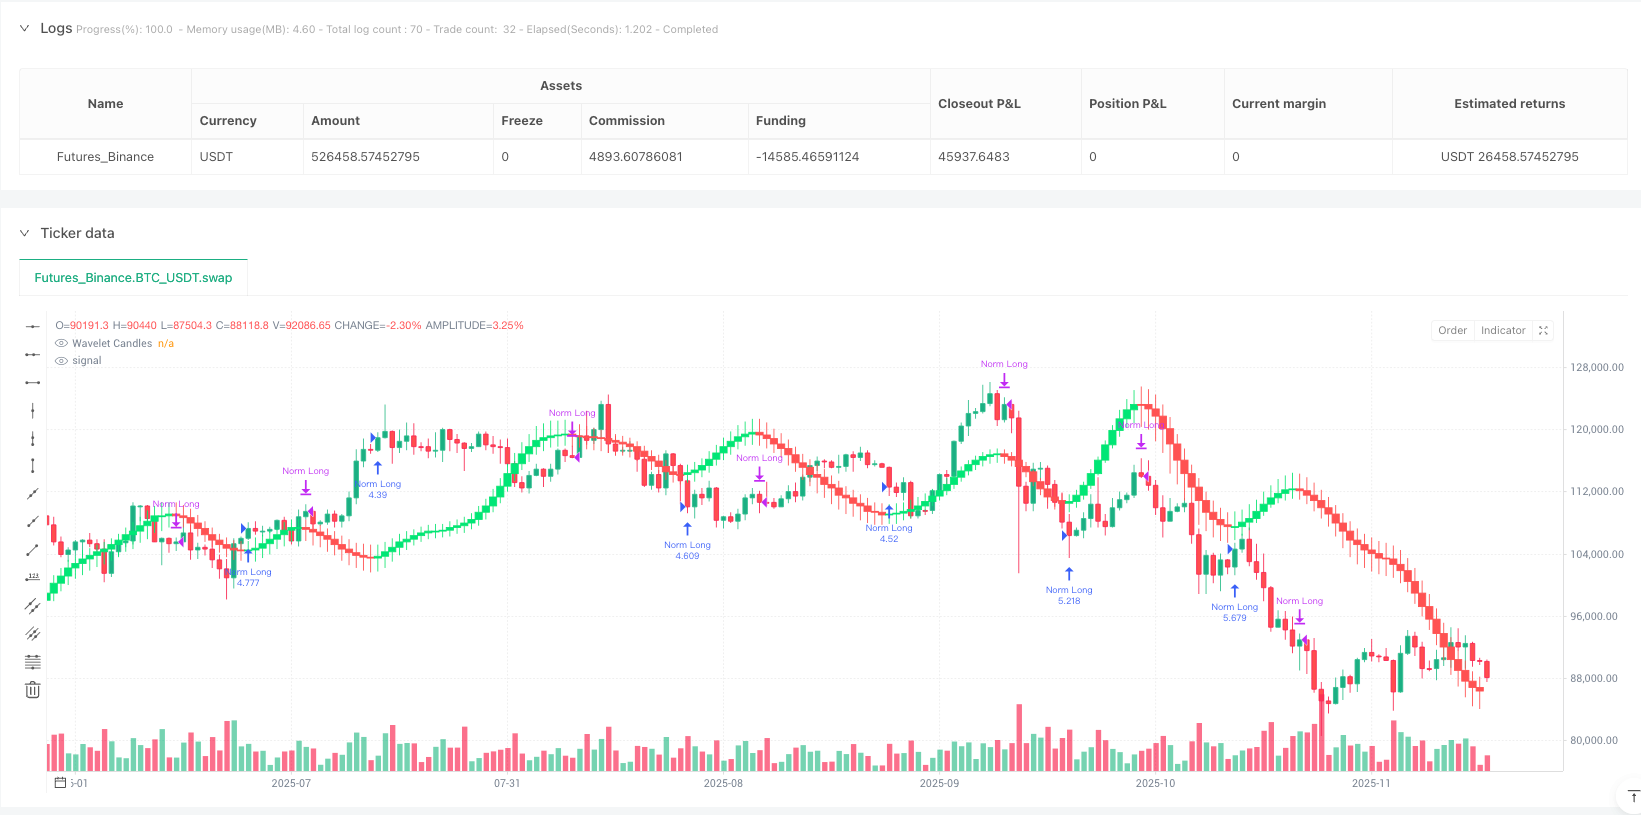Collapse the Ticker data section
Viewport: 1641px width, 815px height.
[x=25, y=233]
